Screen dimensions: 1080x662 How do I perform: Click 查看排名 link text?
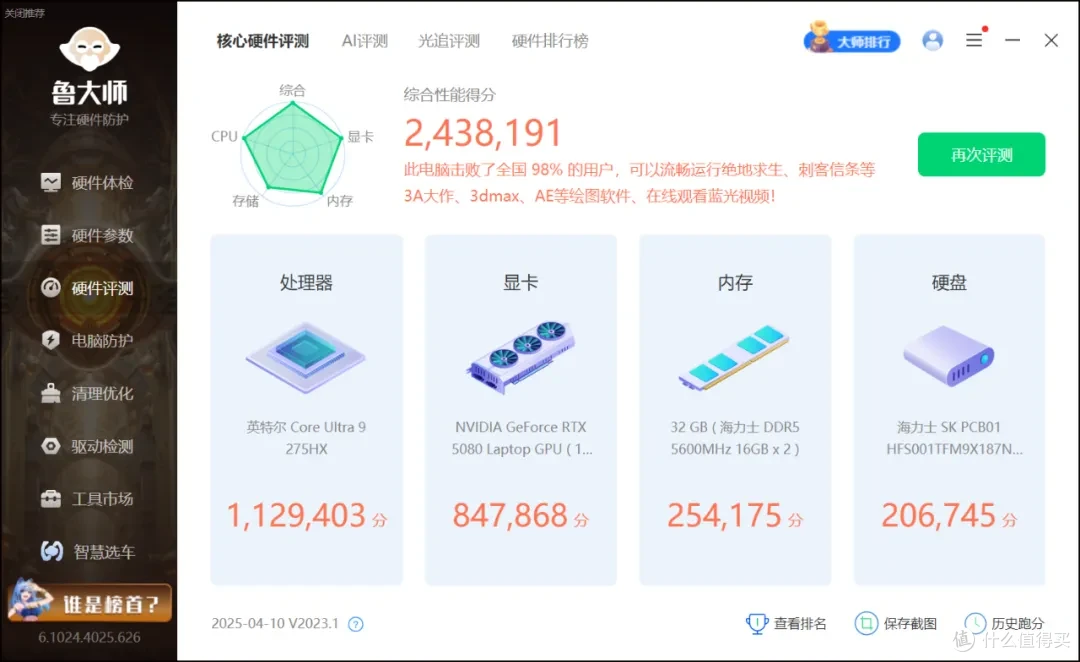tap(800, 623)
